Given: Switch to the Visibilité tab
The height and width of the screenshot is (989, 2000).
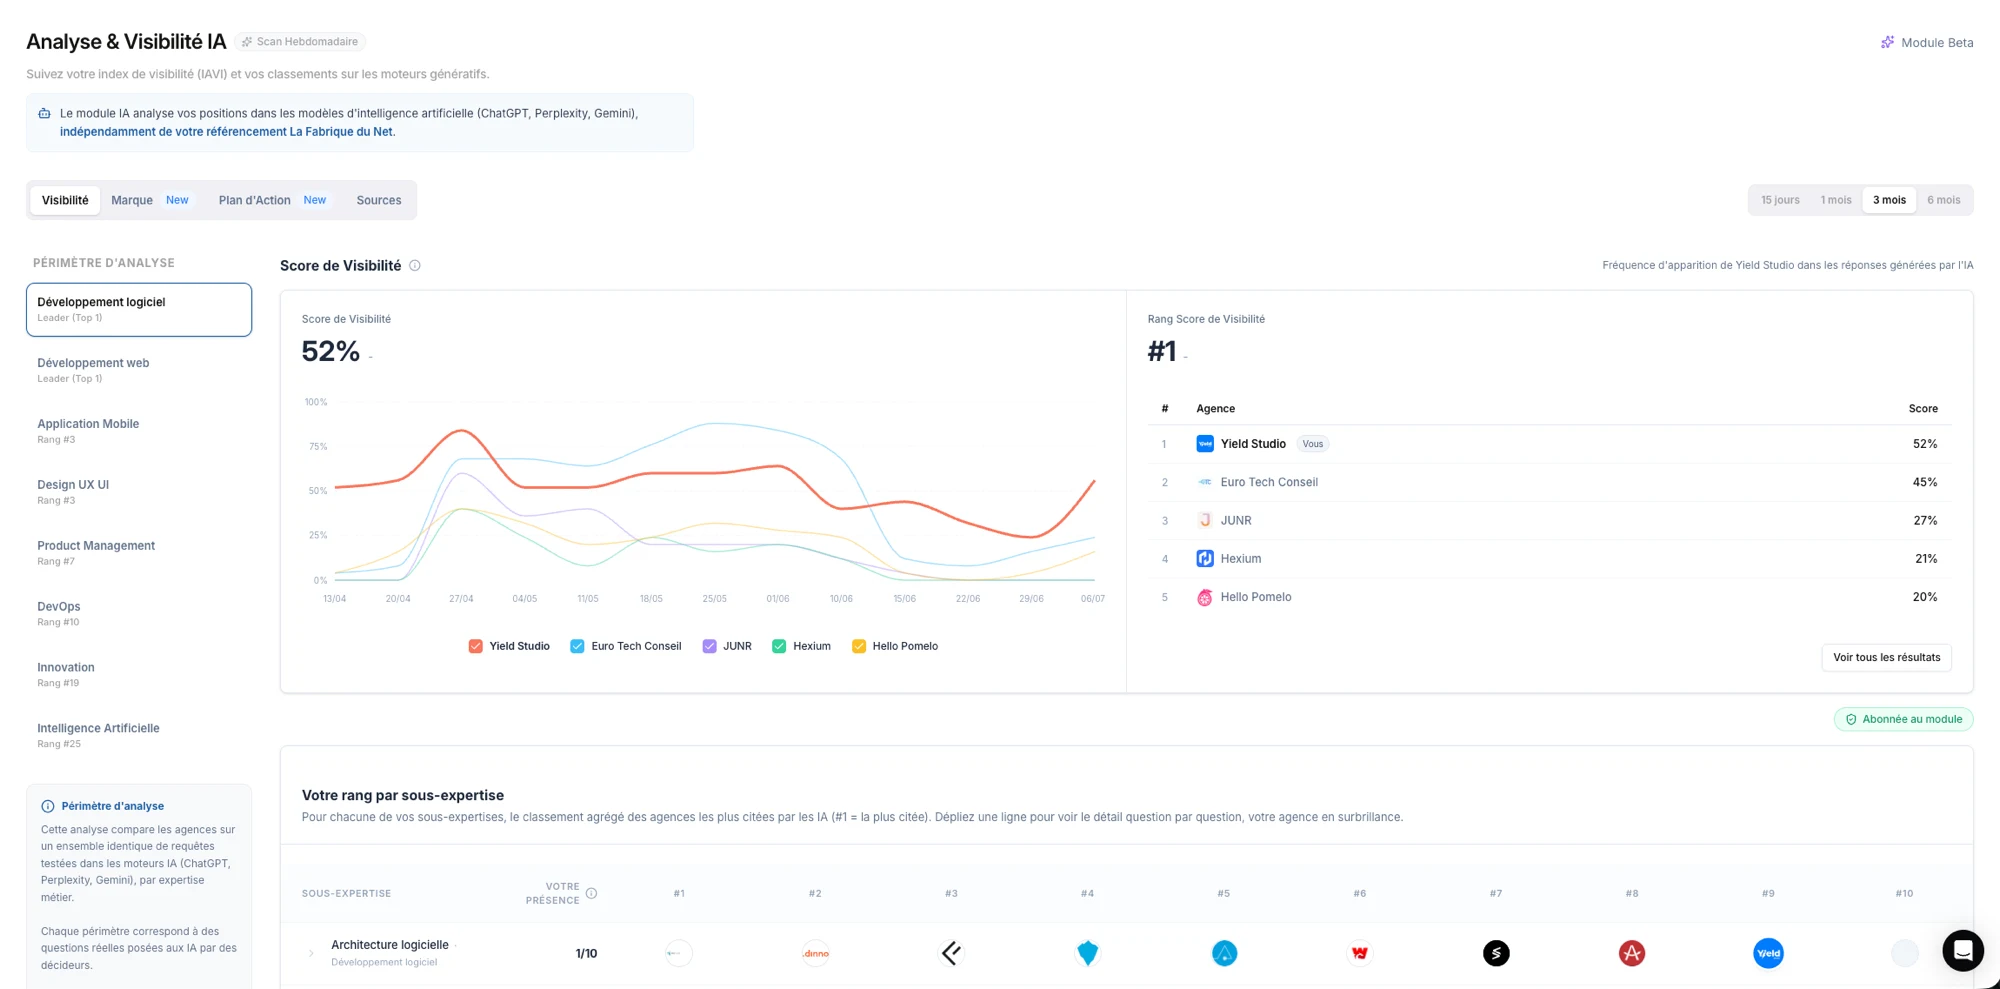Looking at the screenshot, I should [65, 200].
